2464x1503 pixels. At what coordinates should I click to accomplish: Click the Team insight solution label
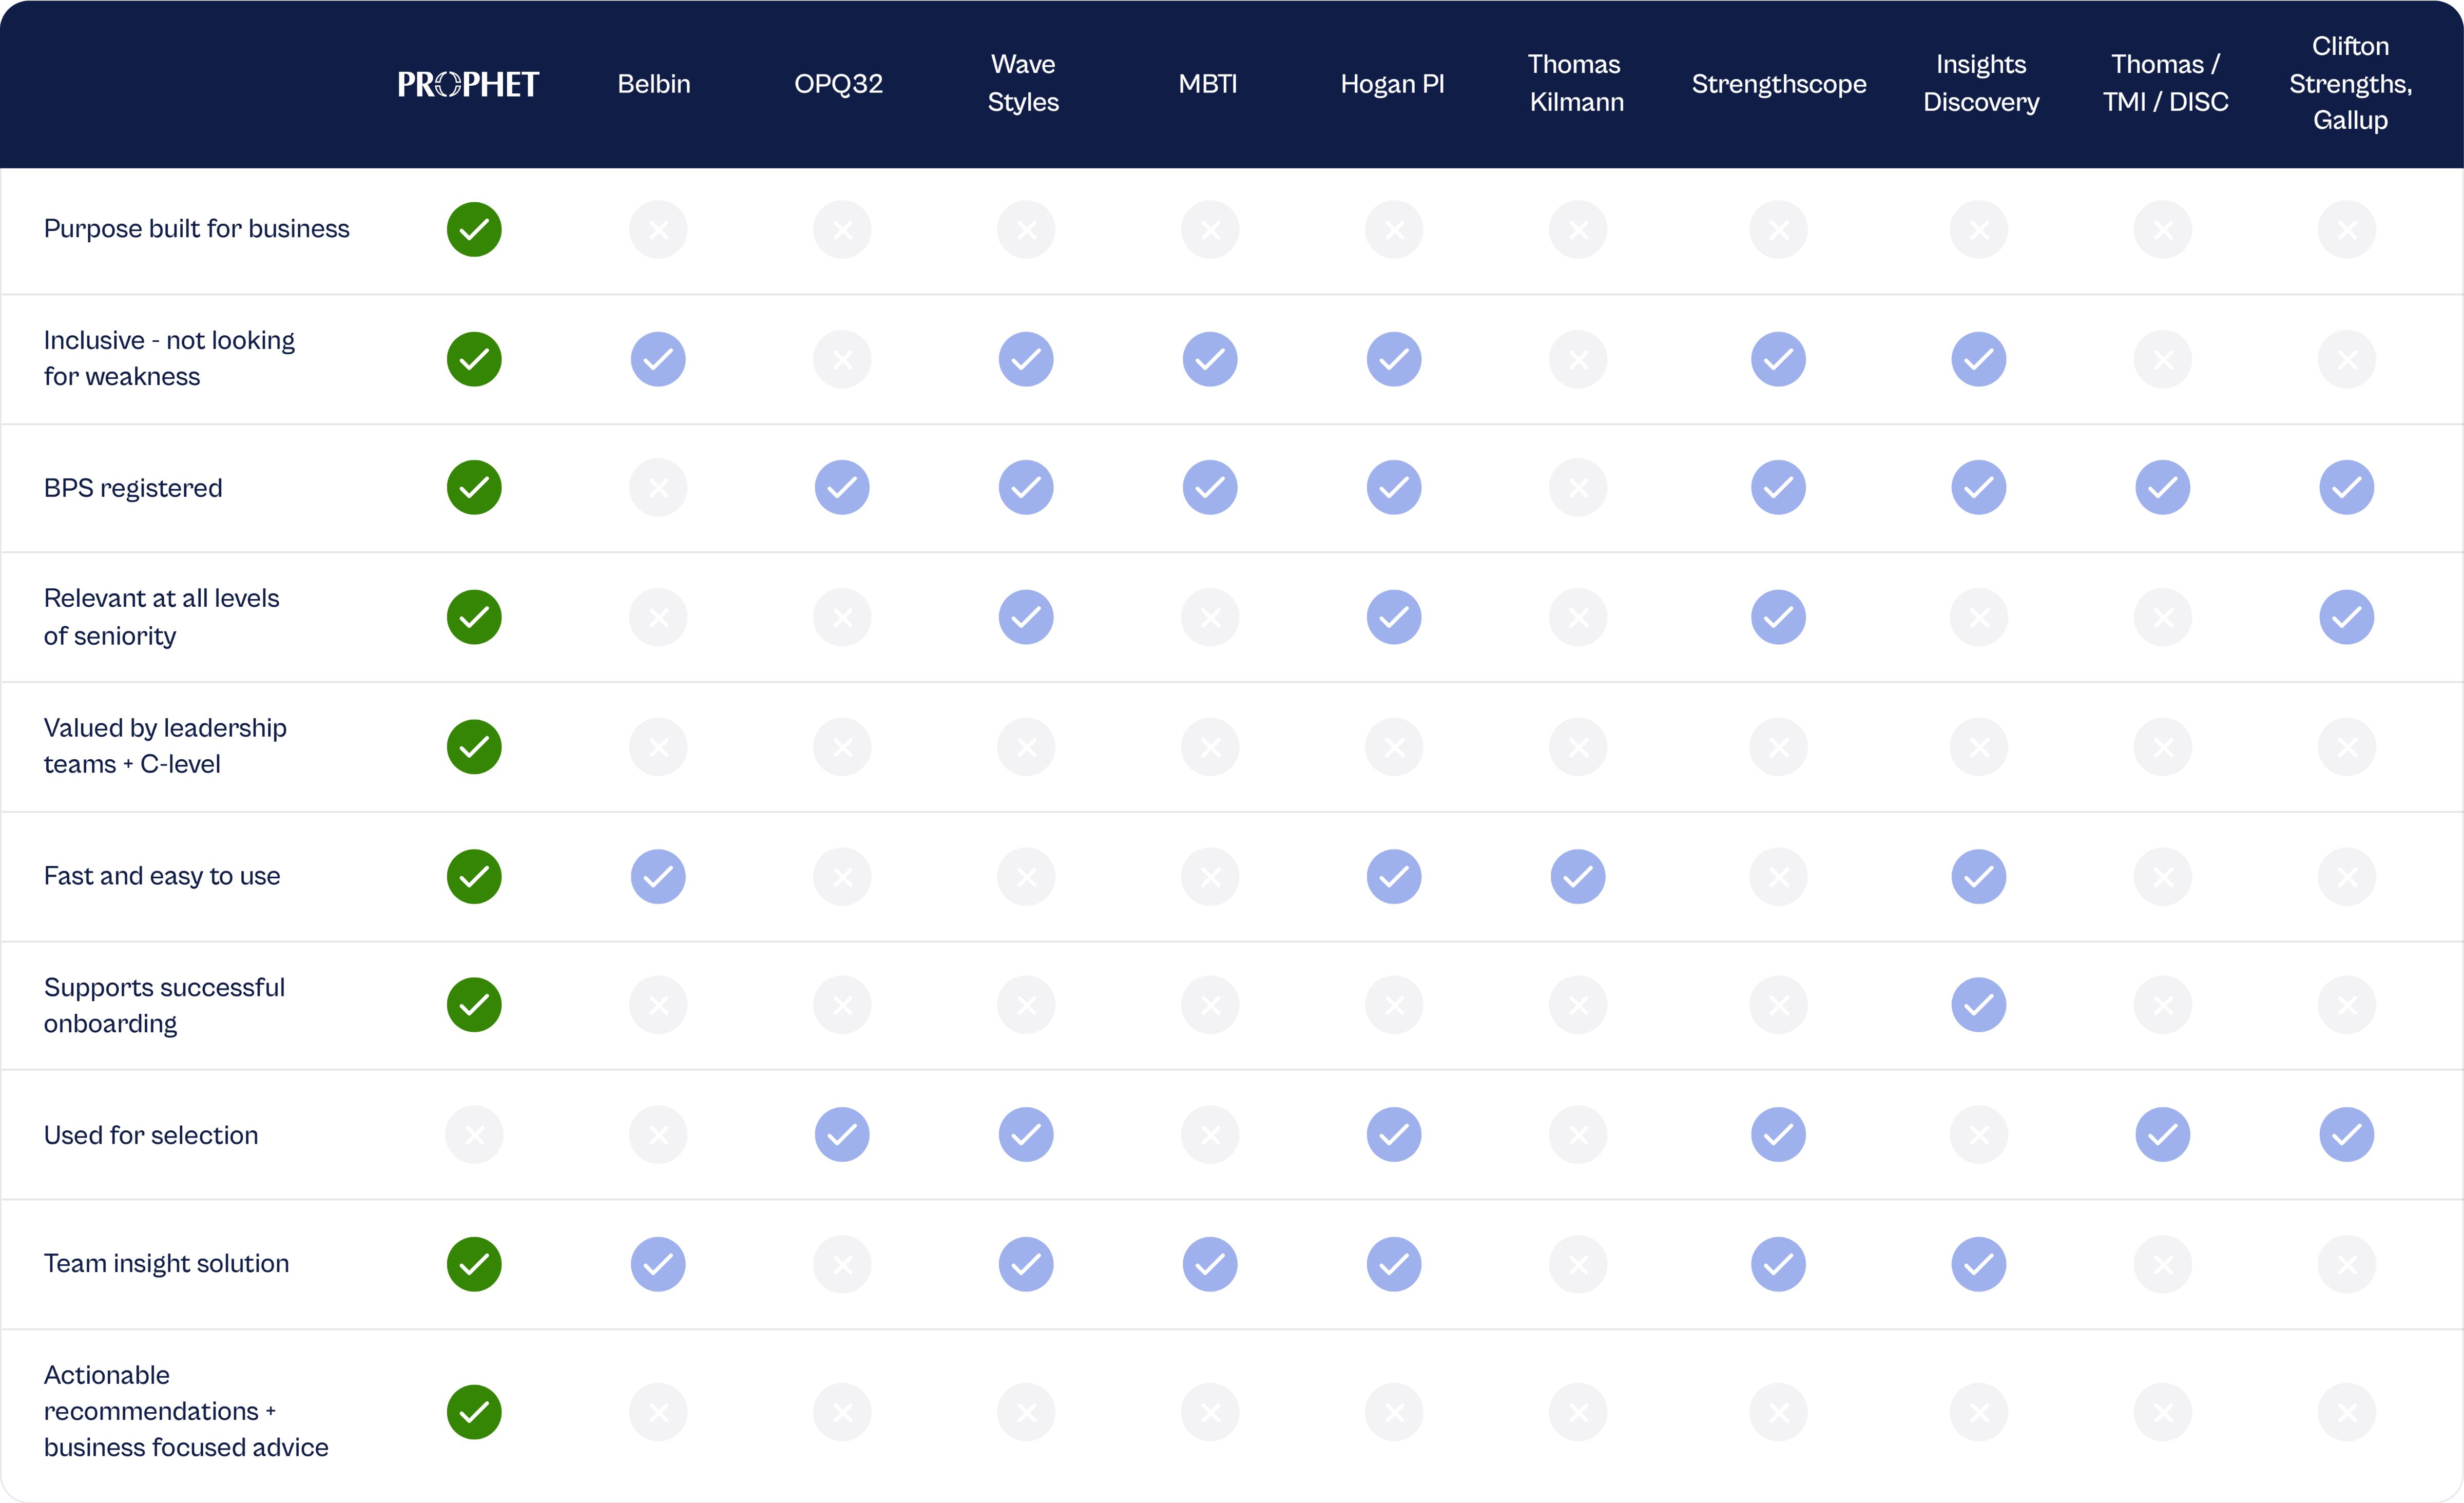tap(166, 1264)
